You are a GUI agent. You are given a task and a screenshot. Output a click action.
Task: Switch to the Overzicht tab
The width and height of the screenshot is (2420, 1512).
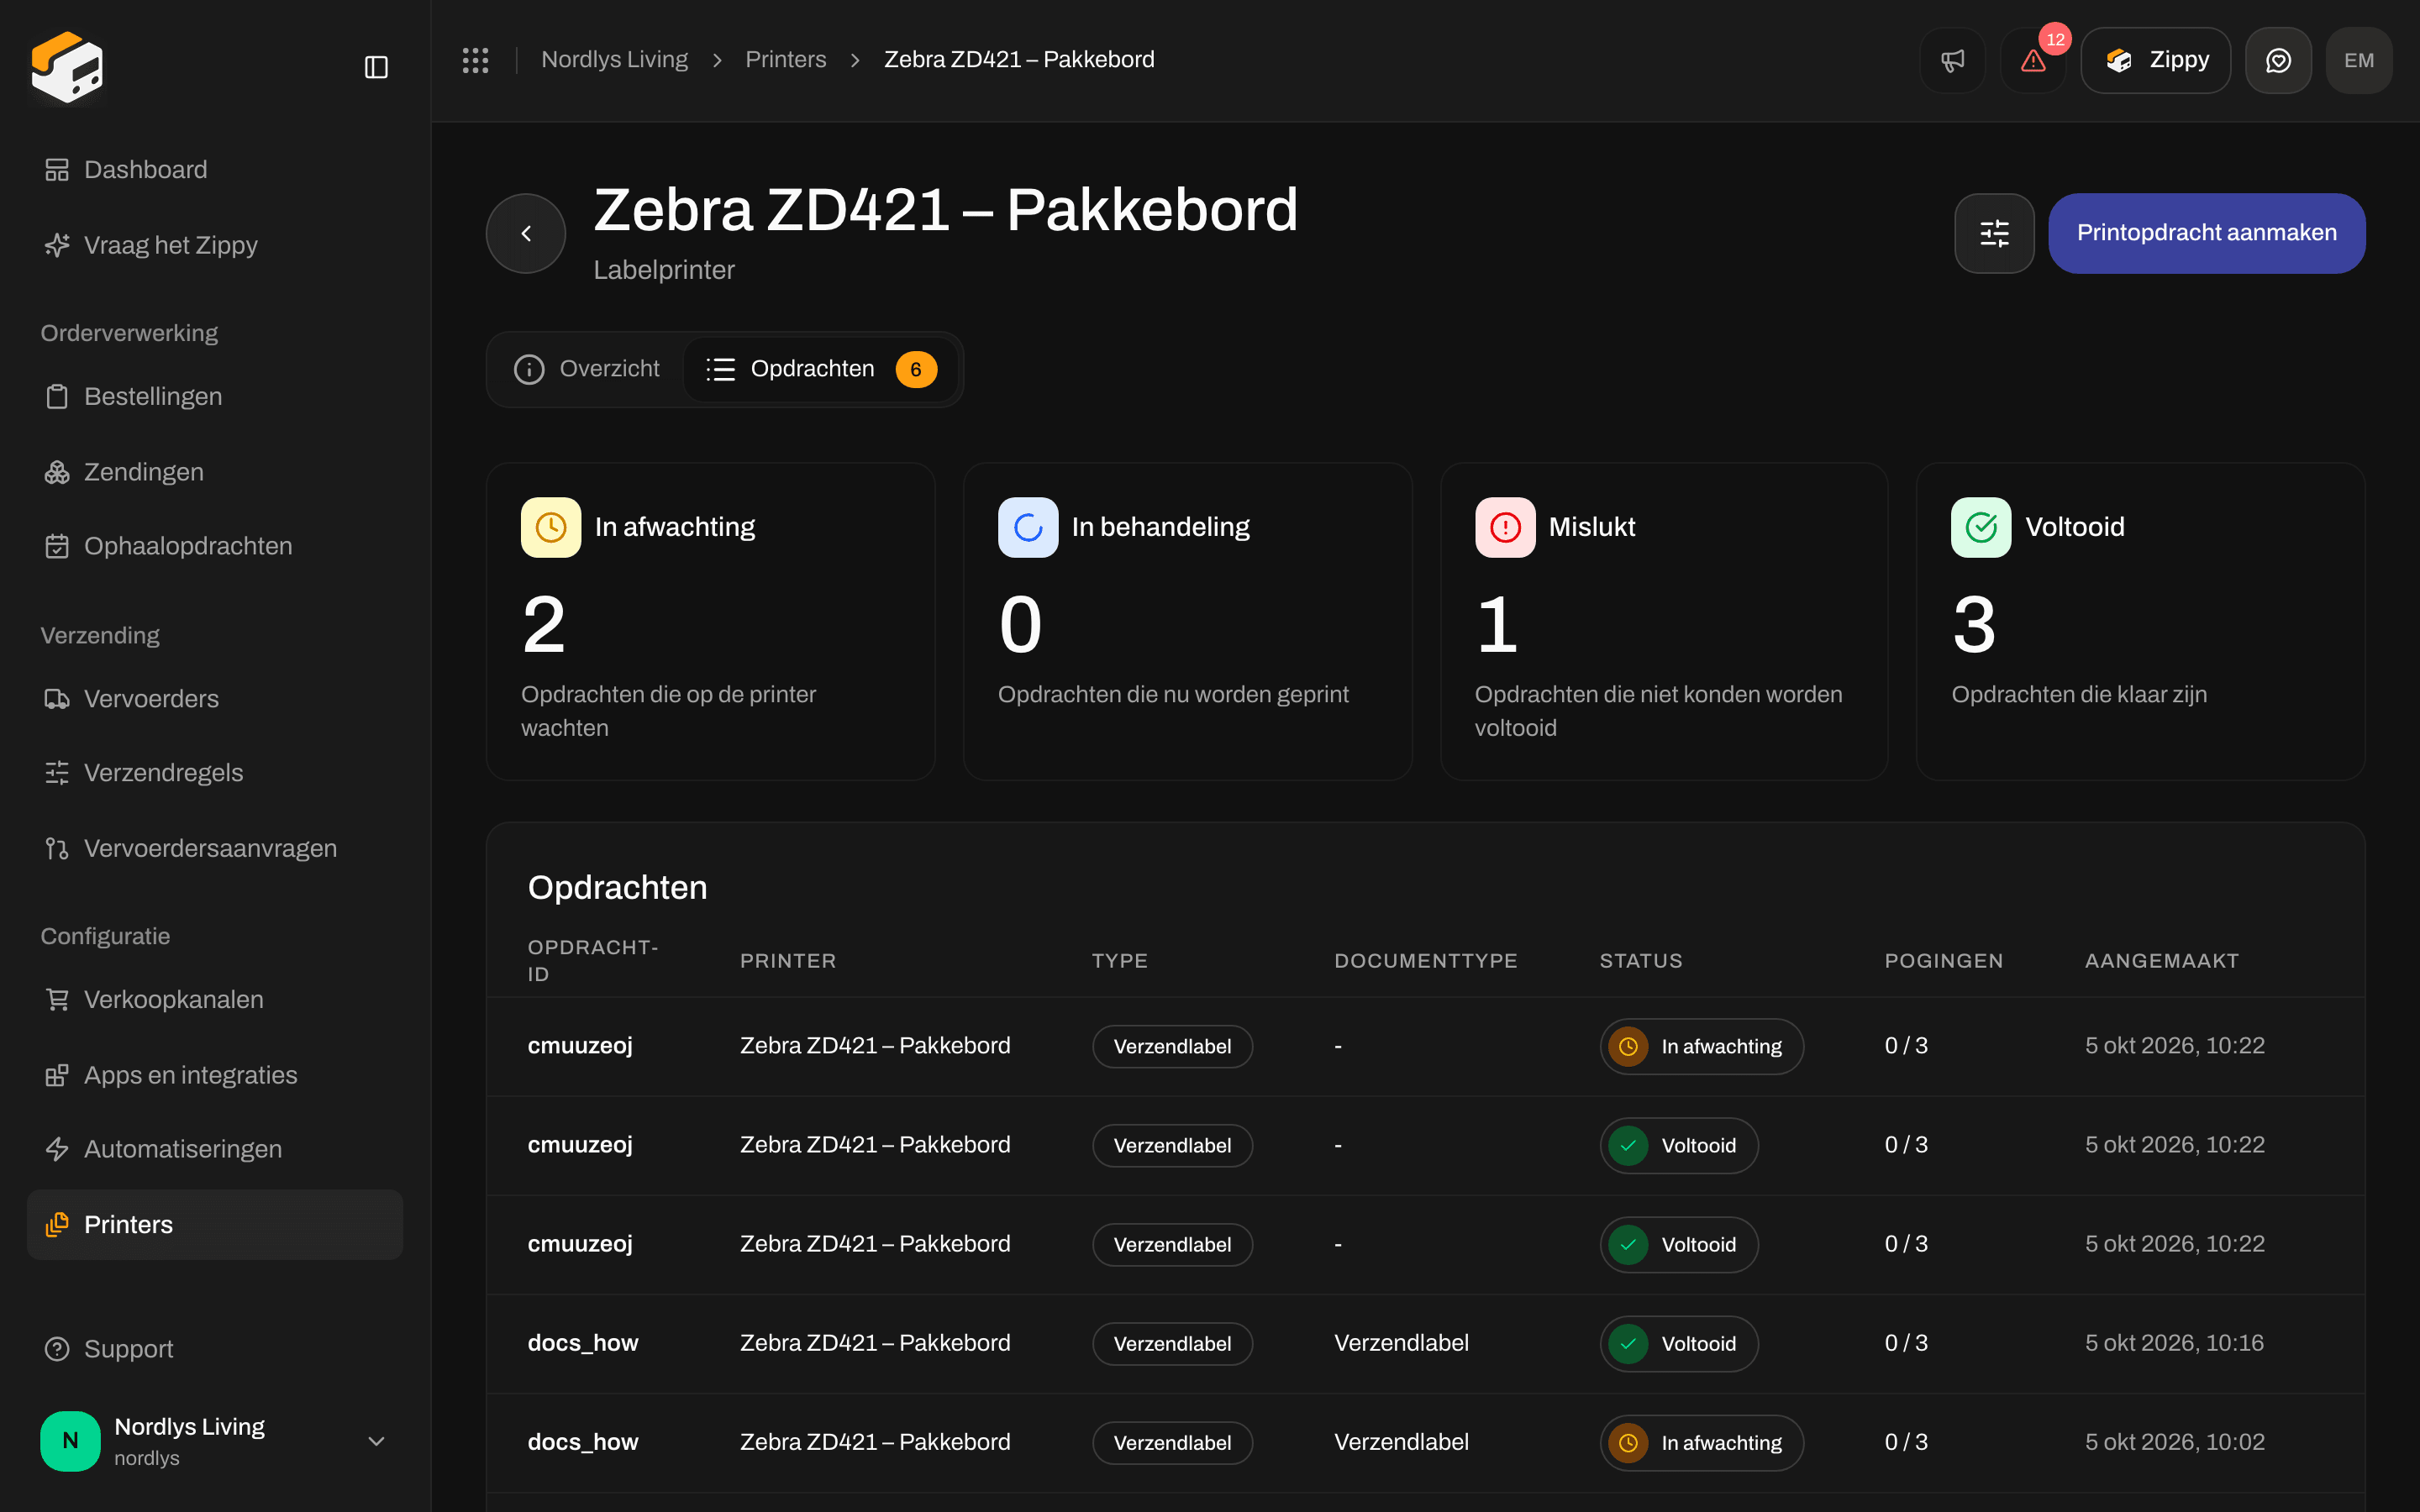click(587, 369)
